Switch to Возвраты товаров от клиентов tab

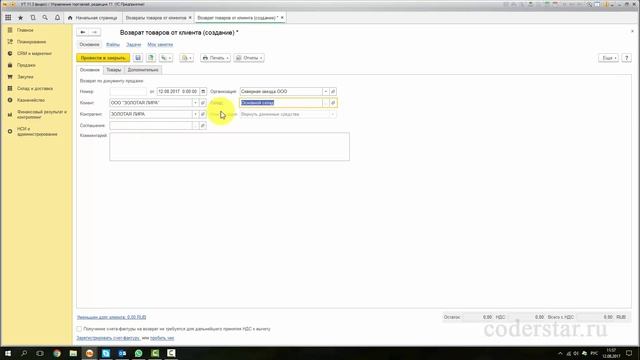point(156,18)
